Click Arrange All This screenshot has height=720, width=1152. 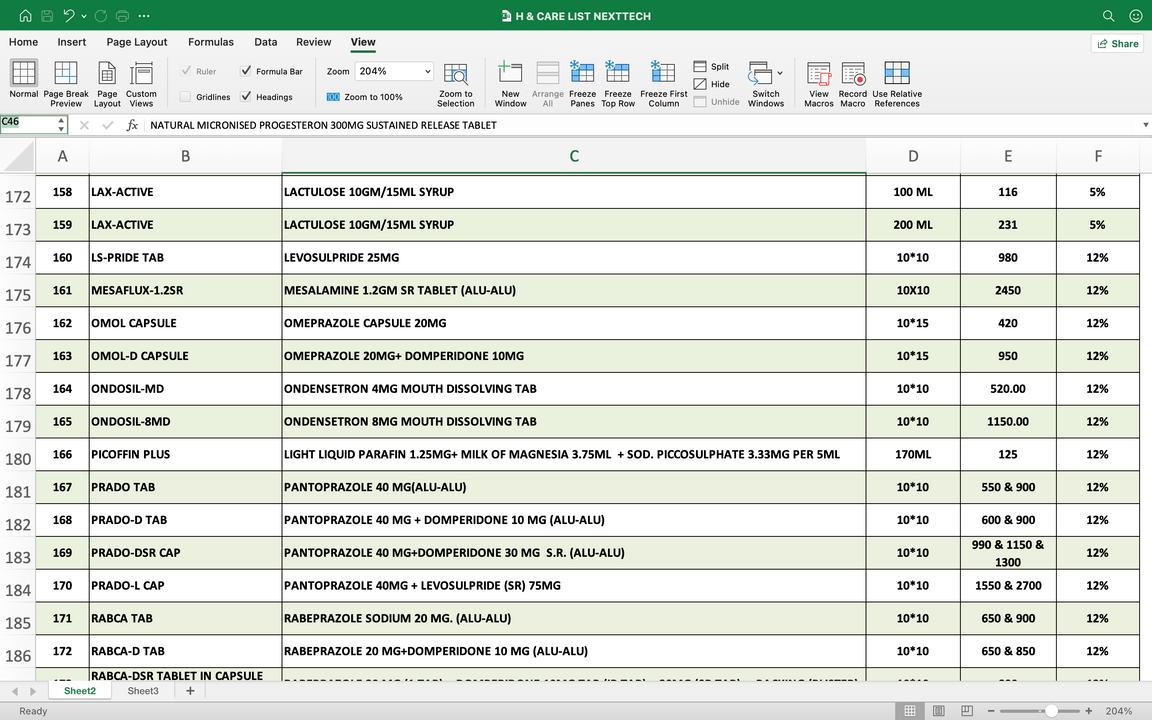coord(547,84)
